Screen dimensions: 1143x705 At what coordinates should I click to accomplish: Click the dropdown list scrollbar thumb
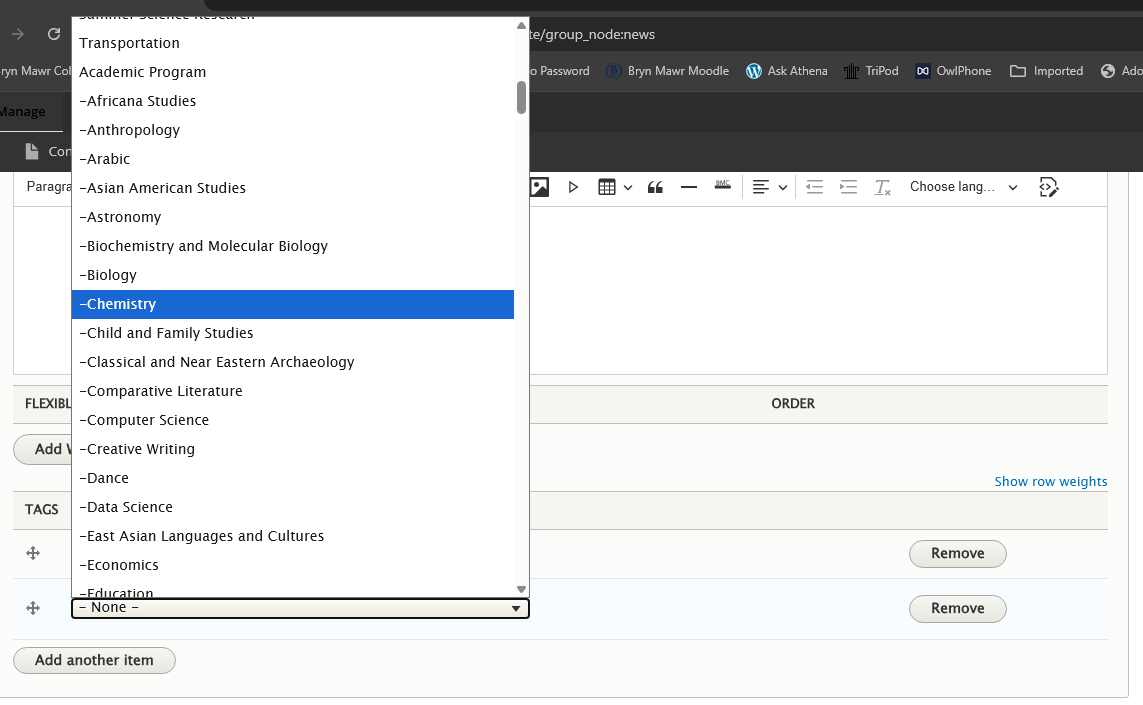[x=521, y=98]
